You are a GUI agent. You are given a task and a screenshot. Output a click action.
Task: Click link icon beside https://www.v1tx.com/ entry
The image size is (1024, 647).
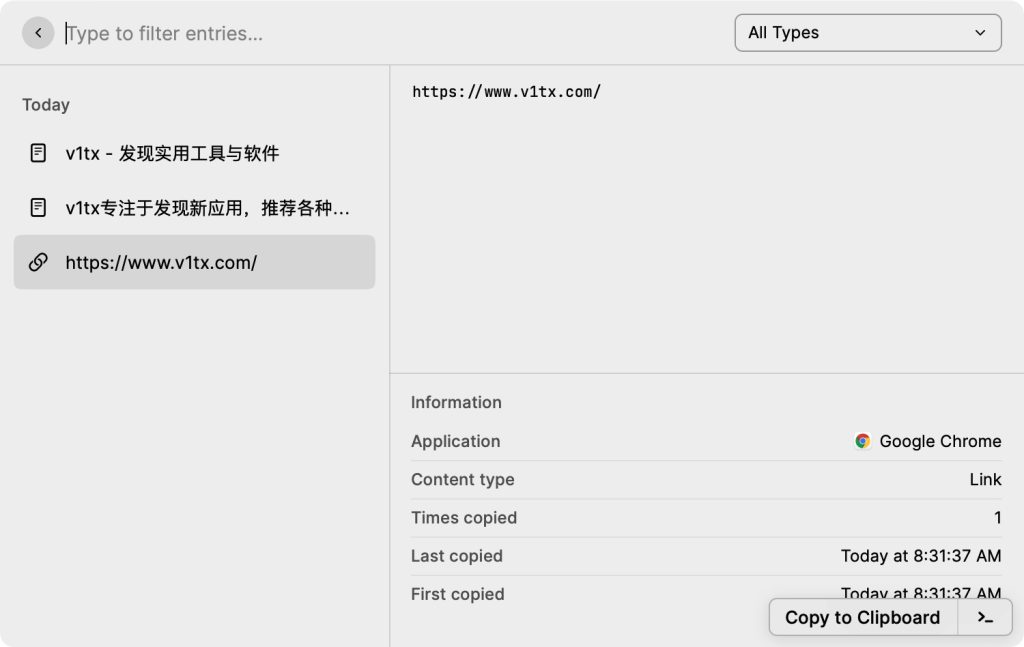(x=38, y=262)
